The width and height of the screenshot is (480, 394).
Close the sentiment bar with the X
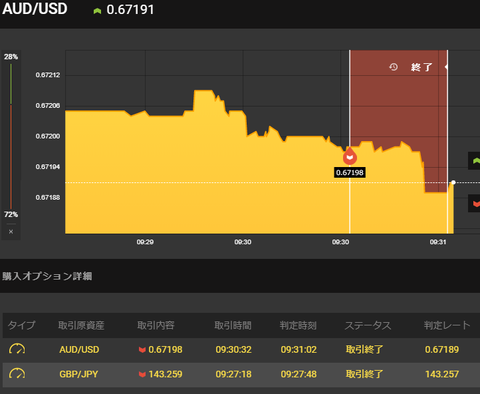[11, 232]
